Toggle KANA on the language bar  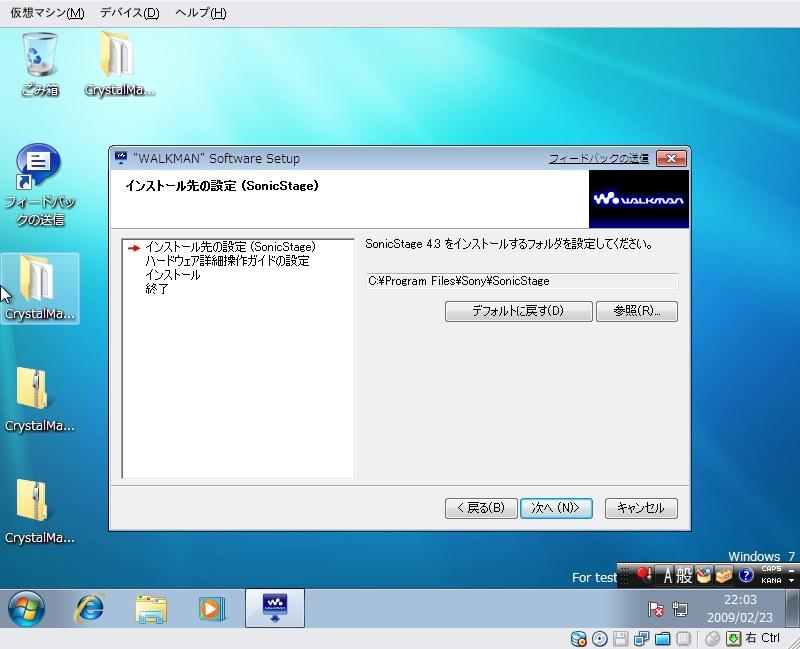(771, 581)
